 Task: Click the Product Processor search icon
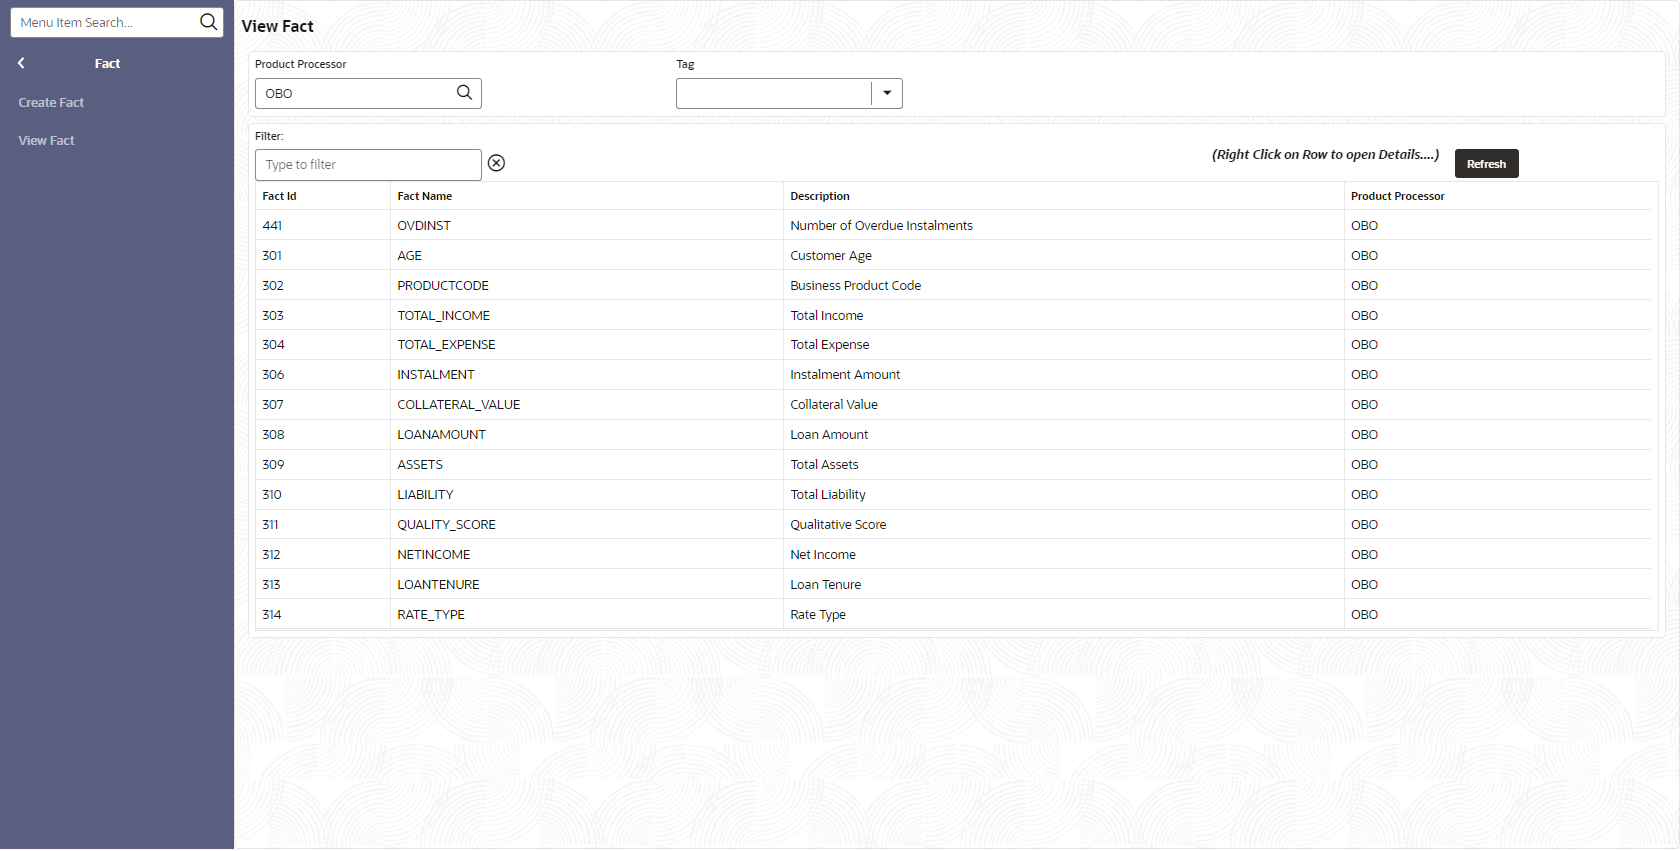(464, 93)
